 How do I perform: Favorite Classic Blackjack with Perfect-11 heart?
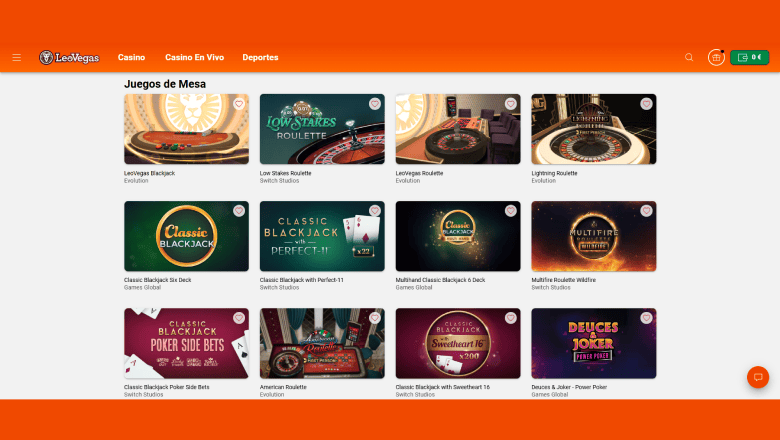[375, 211]
